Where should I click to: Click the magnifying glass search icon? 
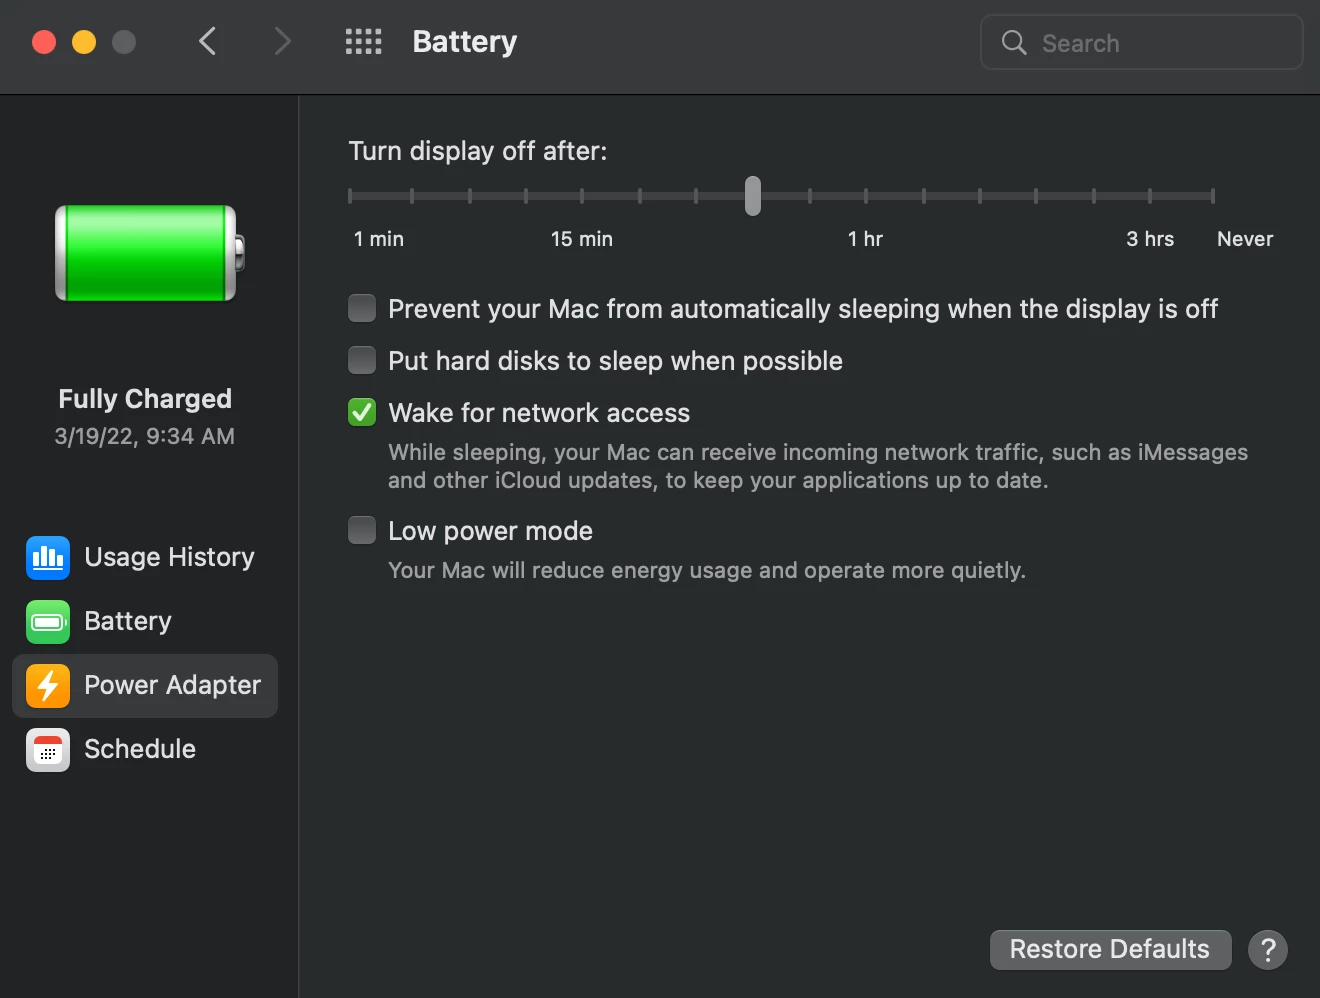coord(1014,43)
